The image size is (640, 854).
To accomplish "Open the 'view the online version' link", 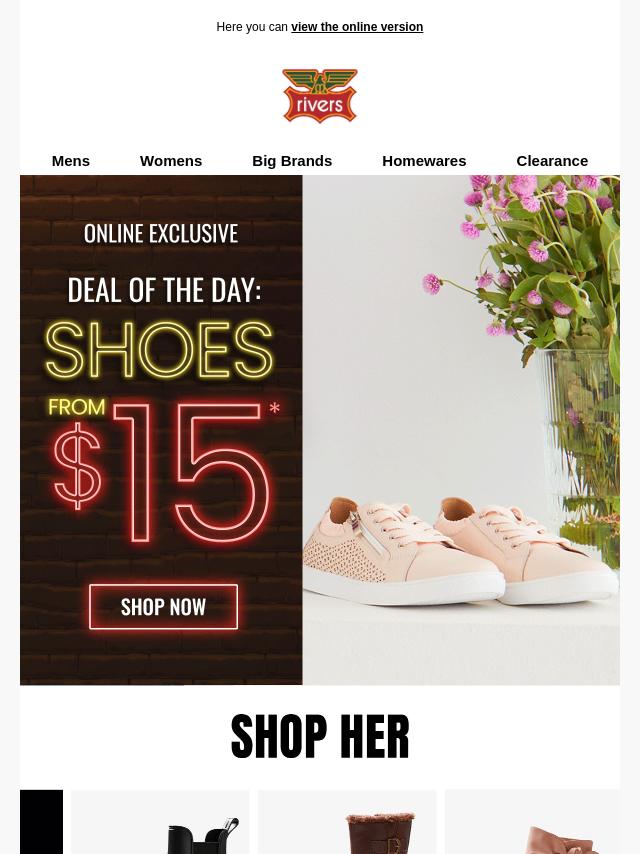I will pos(357,27).
